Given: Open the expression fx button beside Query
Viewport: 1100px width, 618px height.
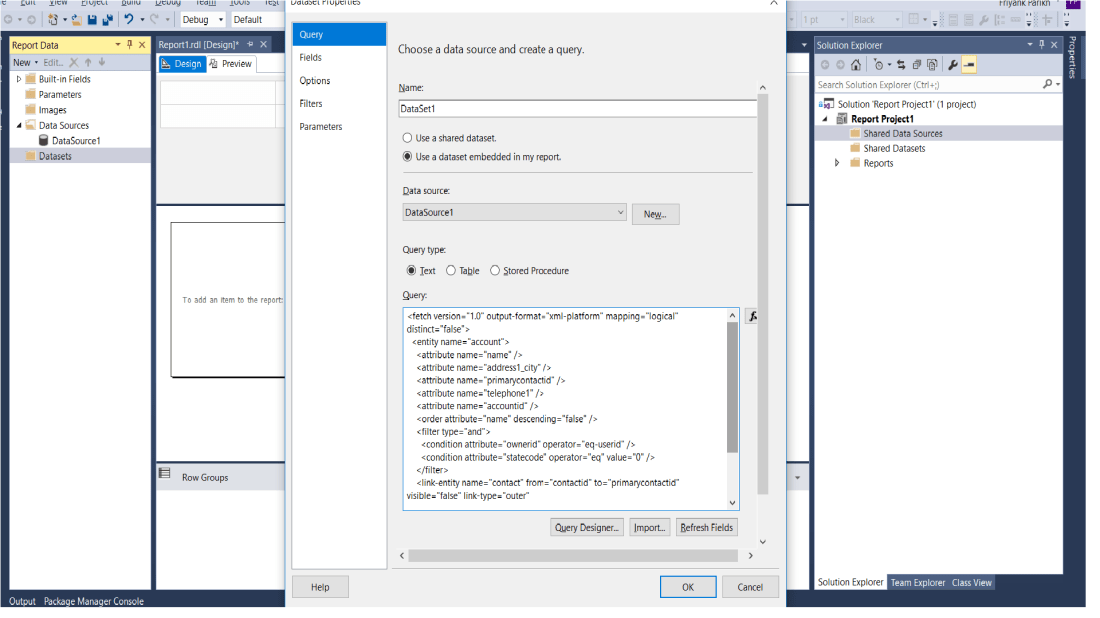Looking at the screenshot, I should pyautogui.click(x=753, y=316).
